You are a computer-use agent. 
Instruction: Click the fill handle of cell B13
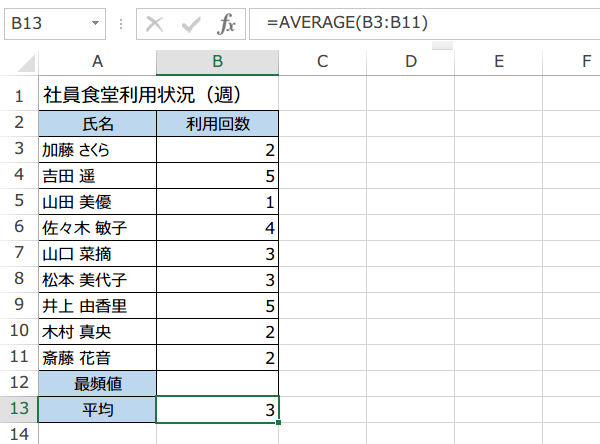tap(279, 423)
